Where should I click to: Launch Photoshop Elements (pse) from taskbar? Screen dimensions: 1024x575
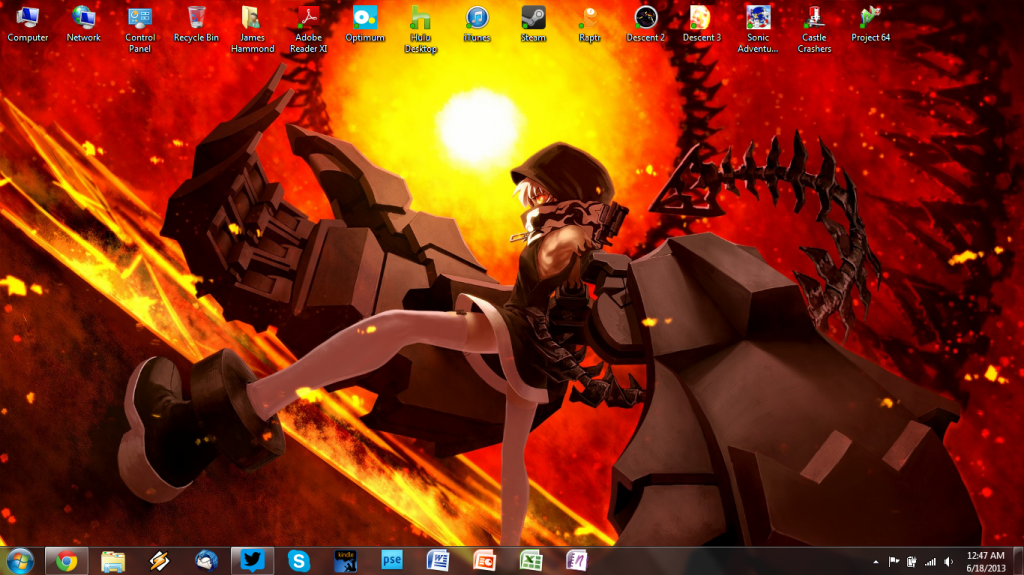tap(392, 561)
